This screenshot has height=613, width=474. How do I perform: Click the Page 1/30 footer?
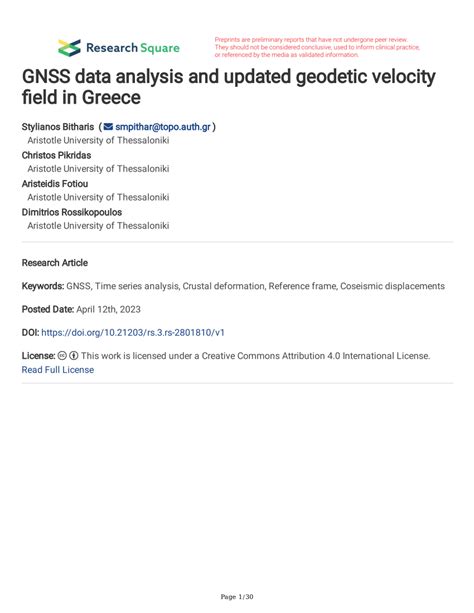[237, 597]
